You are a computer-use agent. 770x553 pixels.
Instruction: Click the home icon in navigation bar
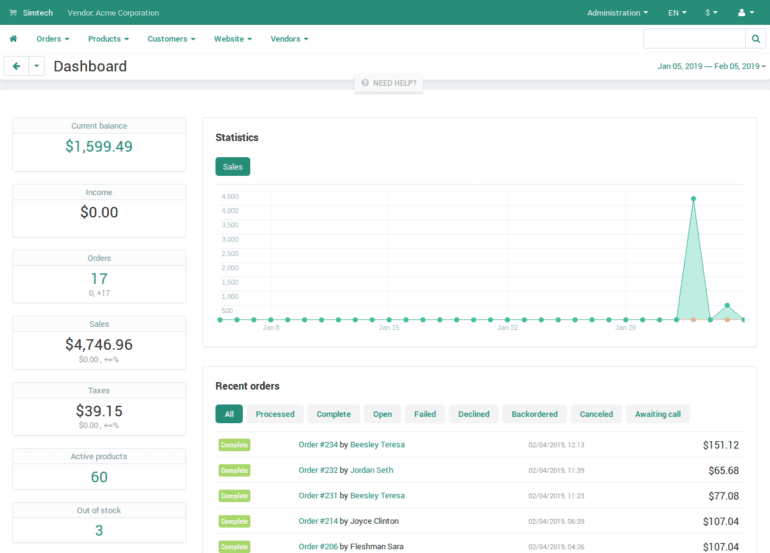[x=14, y=39]
